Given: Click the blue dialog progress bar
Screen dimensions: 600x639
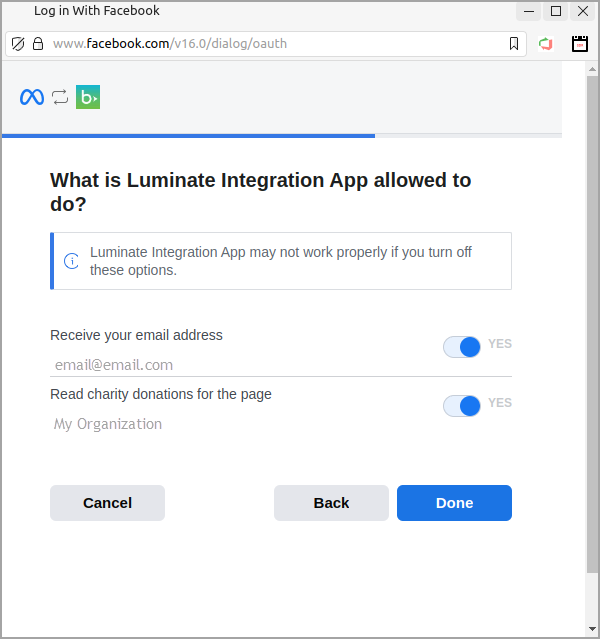Looking at the screenshot, I should click(x=188, y=136).
